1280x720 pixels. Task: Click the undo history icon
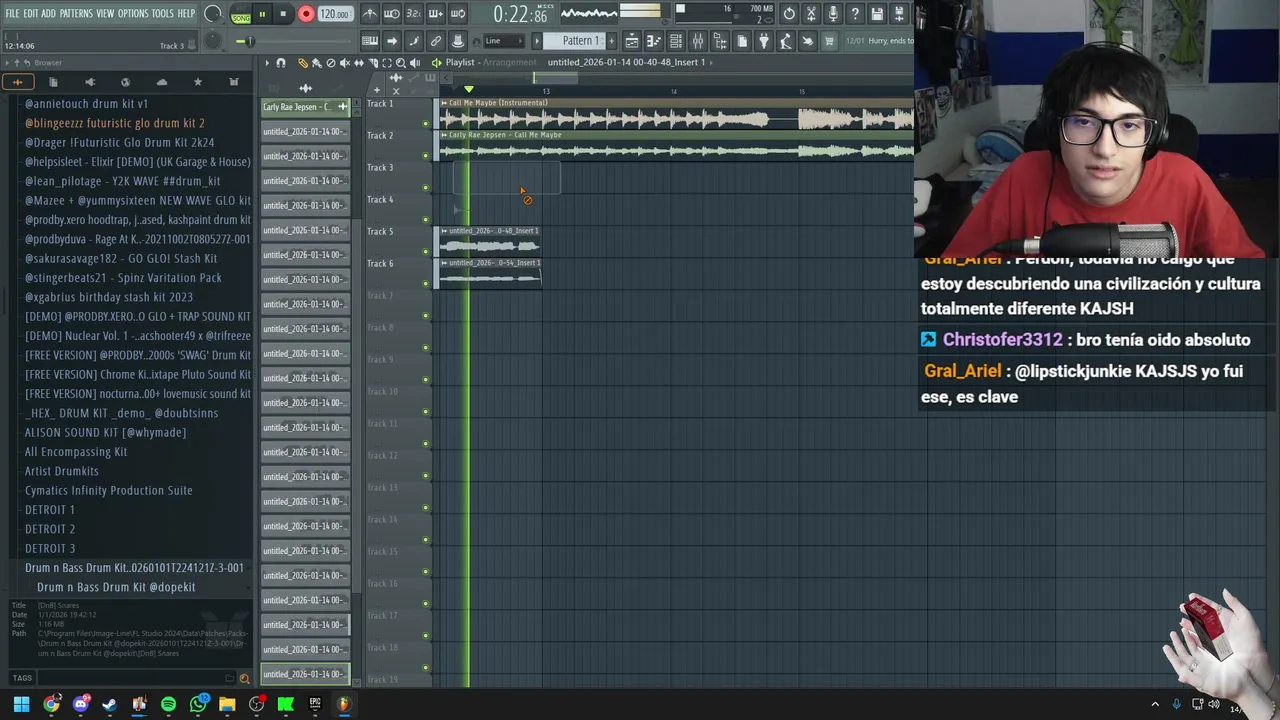coord(789,14)
